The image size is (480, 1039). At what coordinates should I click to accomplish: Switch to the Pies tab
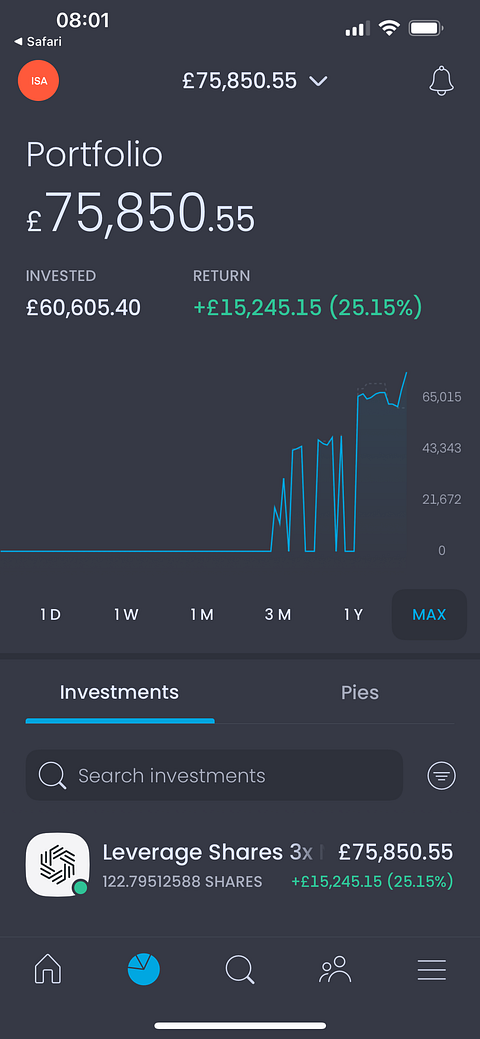pyautogui.click(x=360, y=693)
